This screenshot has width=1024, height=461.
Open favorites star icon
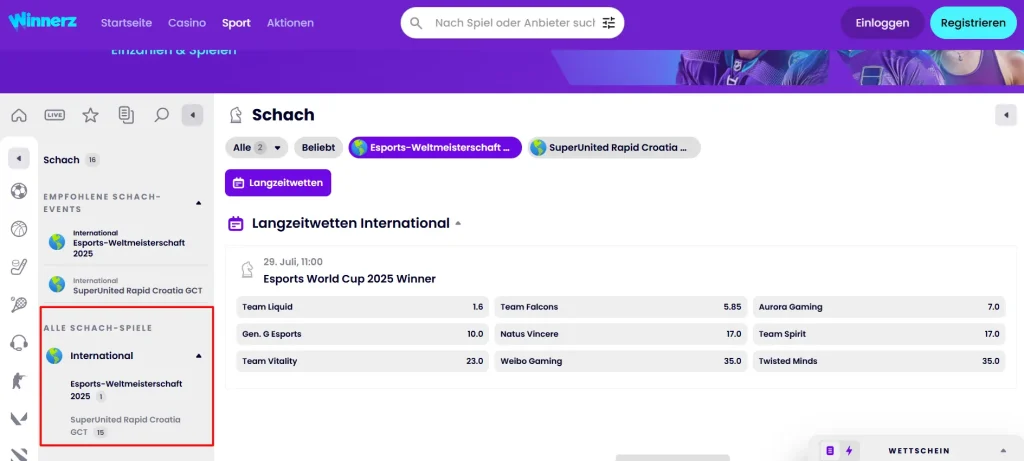[x=90, y=116]
